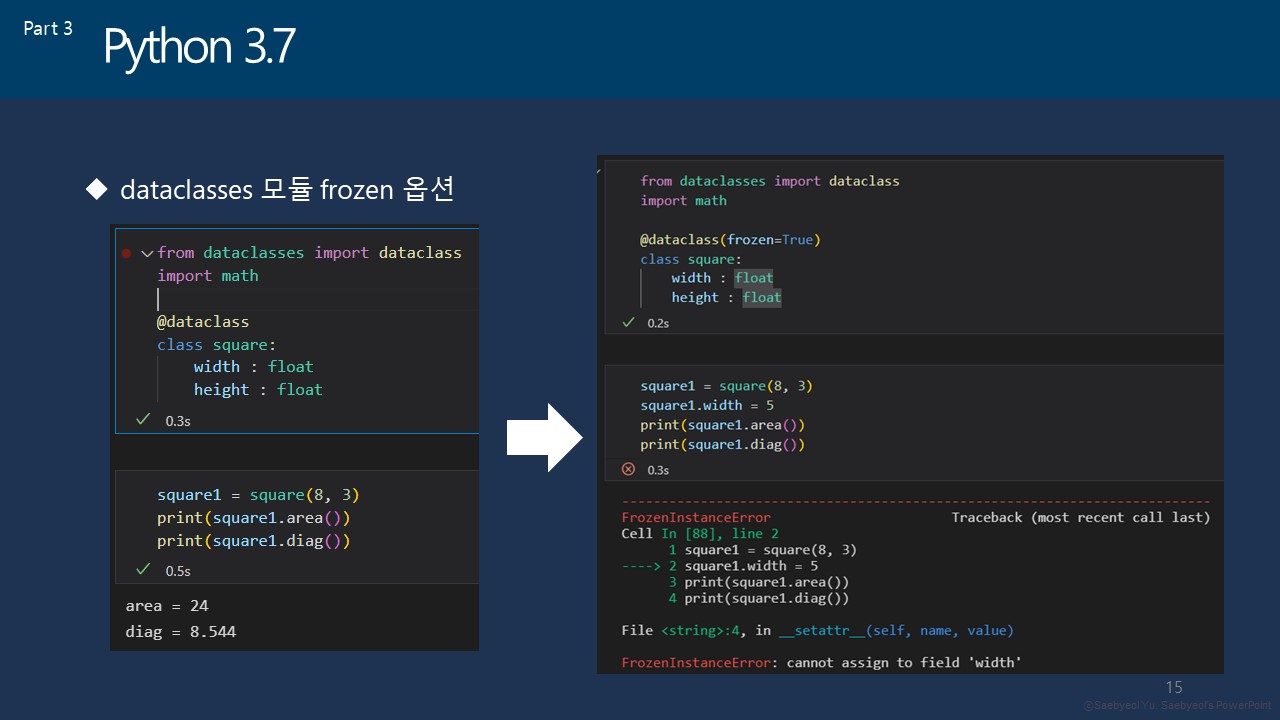Click "cannot assign to field 'width'" error message
Viewport: 1280px width, 720px height.
[x=904, y=662]
